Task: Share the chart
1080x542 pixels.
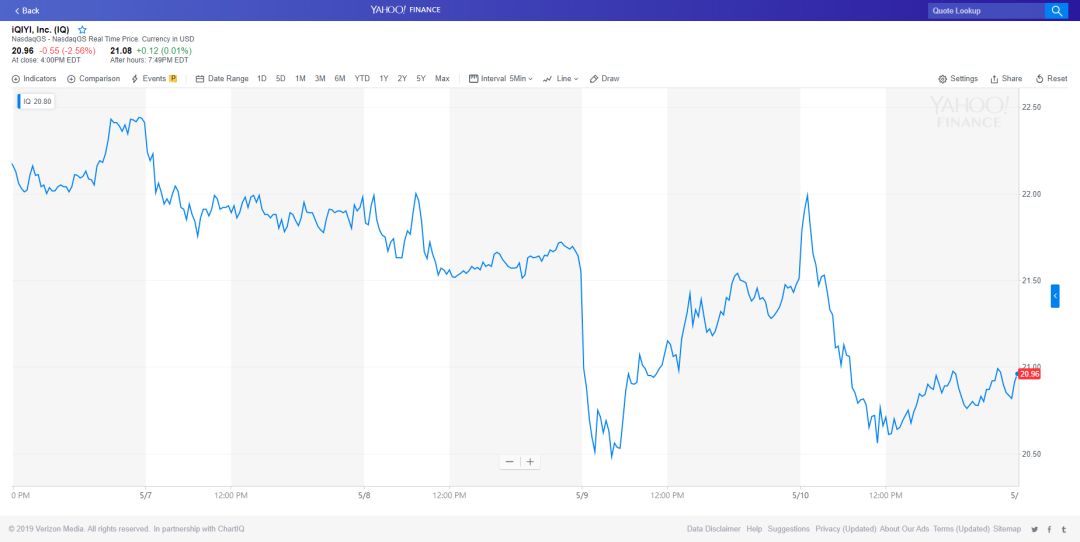Action: click(1006, 79)
